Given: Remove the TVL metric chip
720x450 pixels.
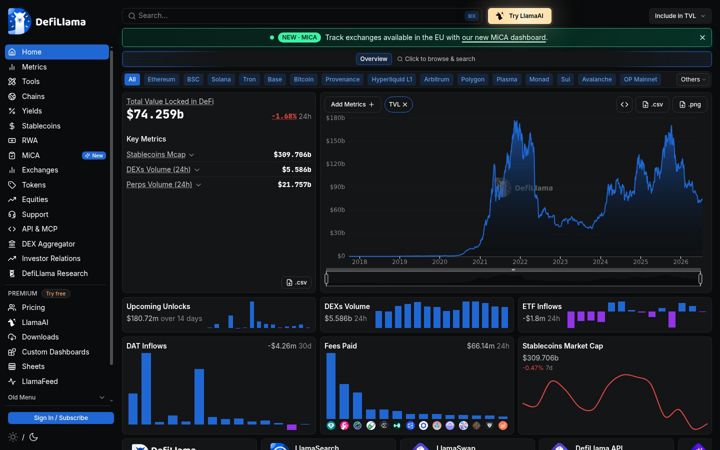Looking at the screenshot, I should 405,105.
